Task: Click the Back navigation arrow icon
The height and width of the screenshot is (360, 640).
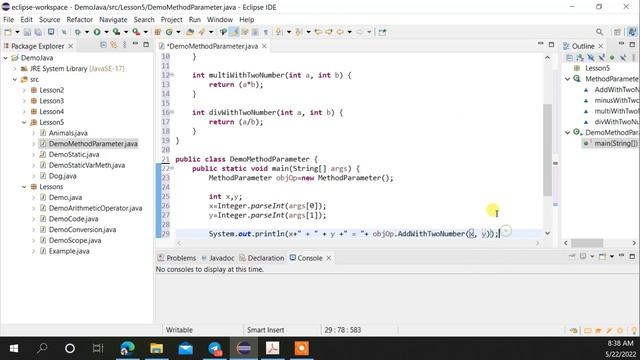Action: point(340,32)
